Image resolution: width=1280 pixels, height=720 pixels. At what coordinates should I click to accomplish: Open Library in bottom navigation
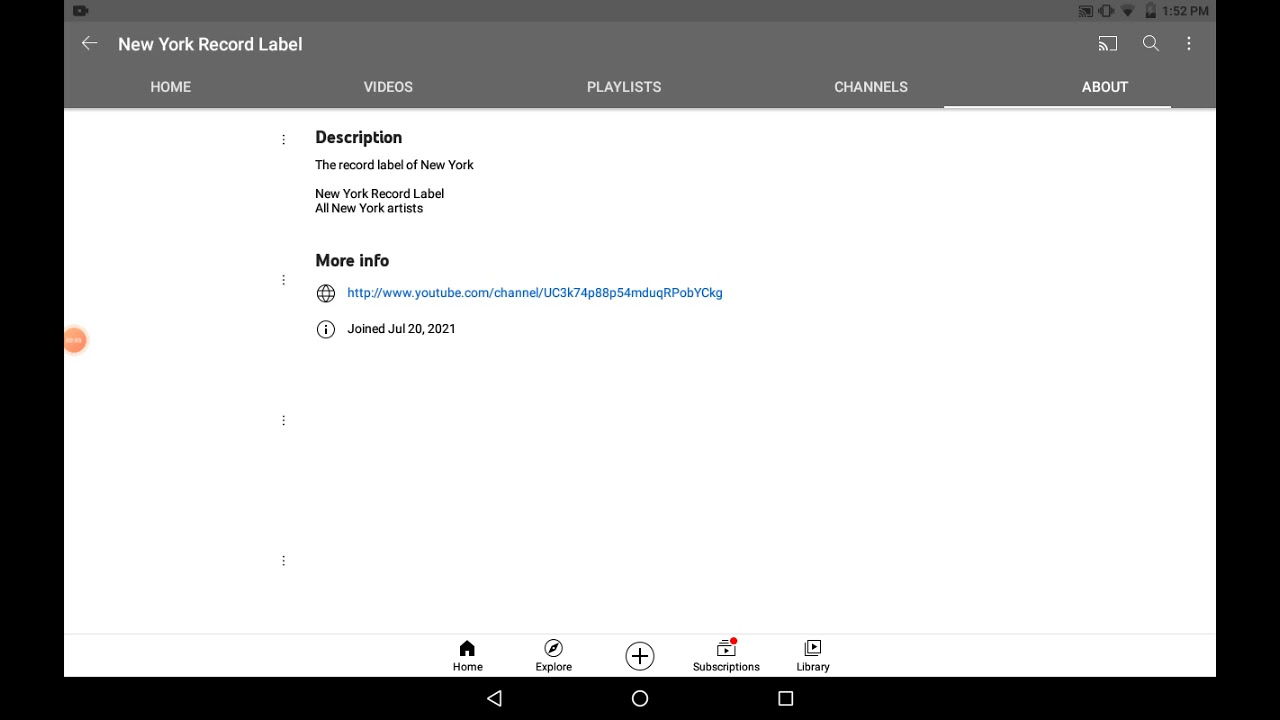[813, 656]
